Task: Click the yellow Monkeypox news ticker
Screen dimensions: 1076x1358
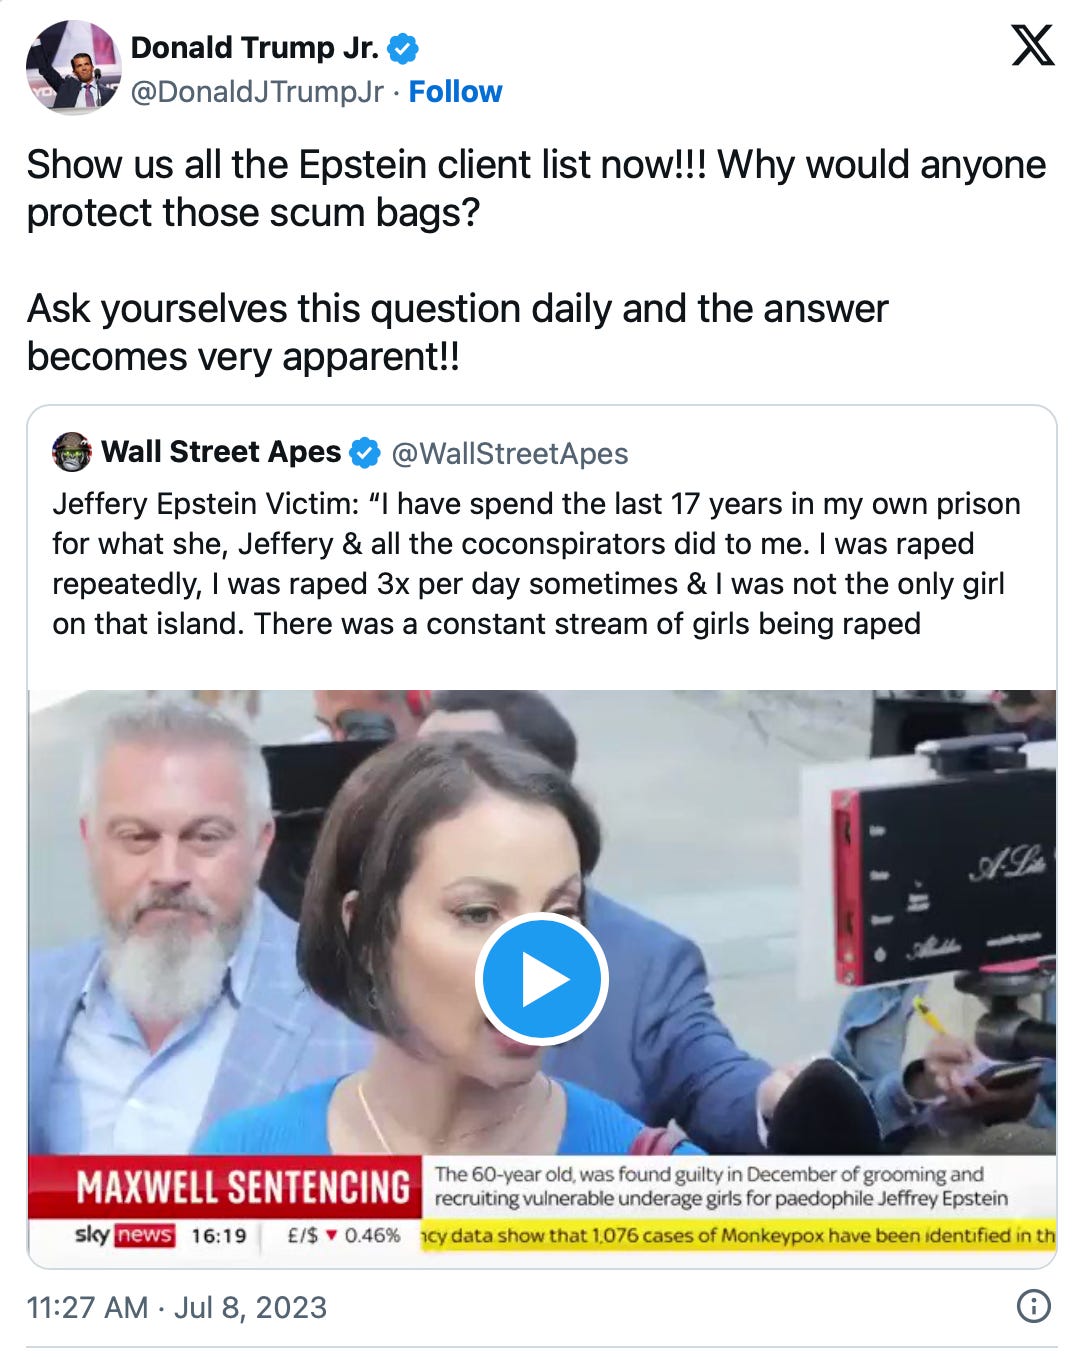Action: click(x=738, y=1236)
